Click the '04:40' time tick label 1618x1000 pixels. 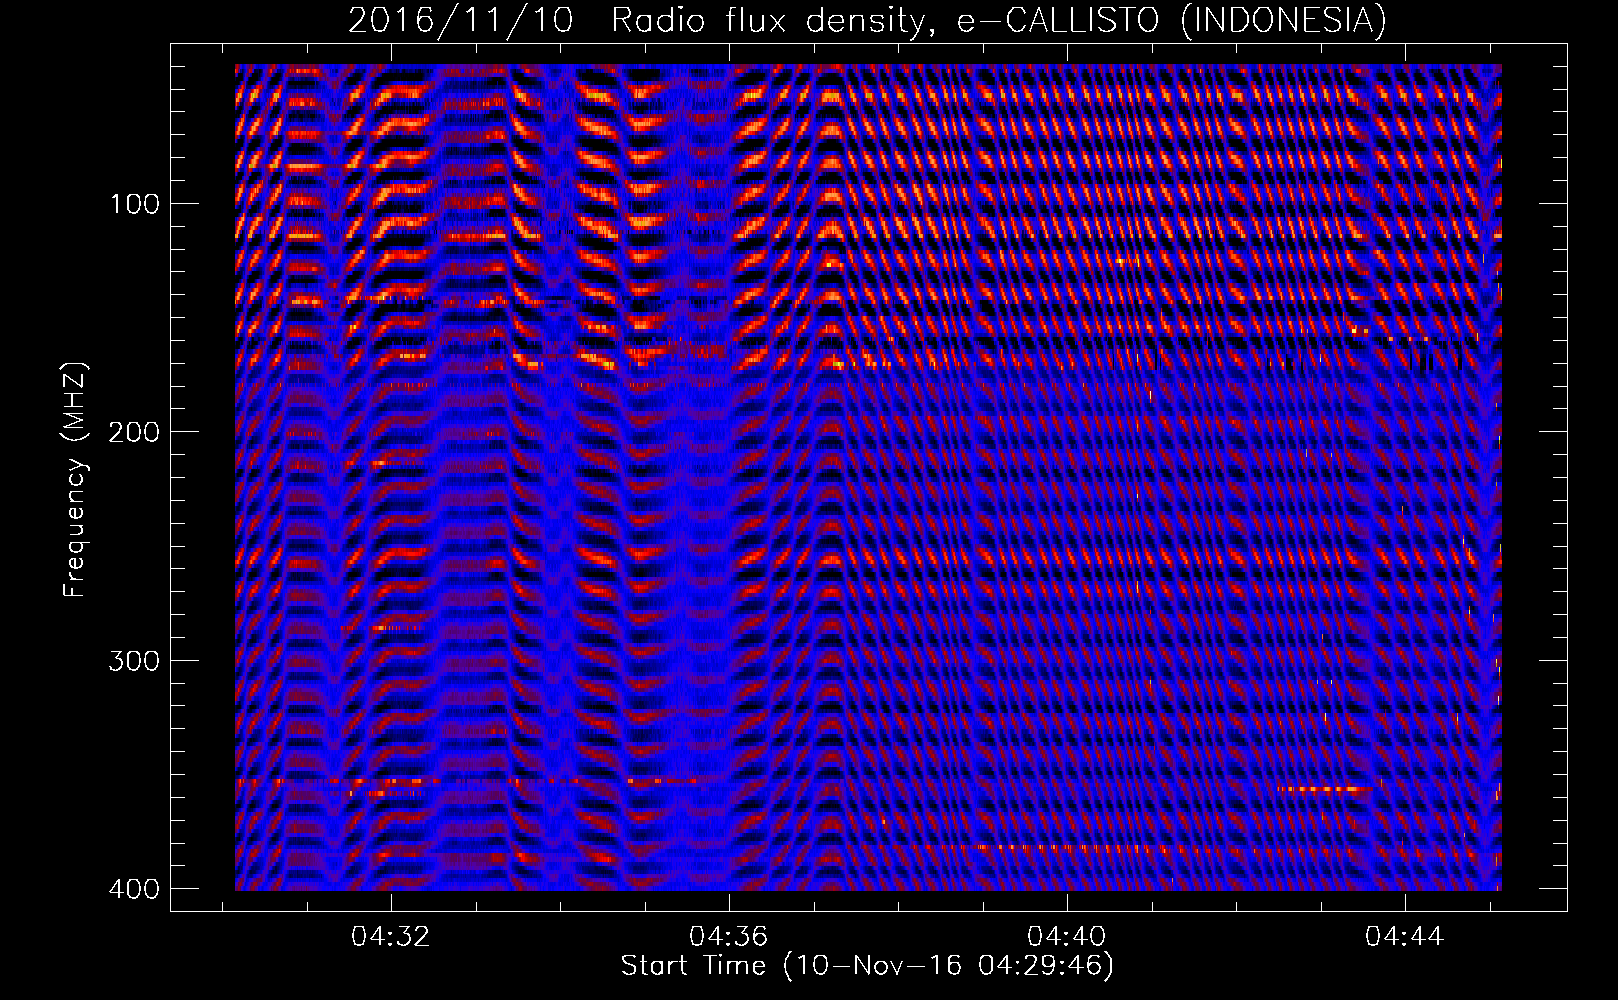point(1067,937)
